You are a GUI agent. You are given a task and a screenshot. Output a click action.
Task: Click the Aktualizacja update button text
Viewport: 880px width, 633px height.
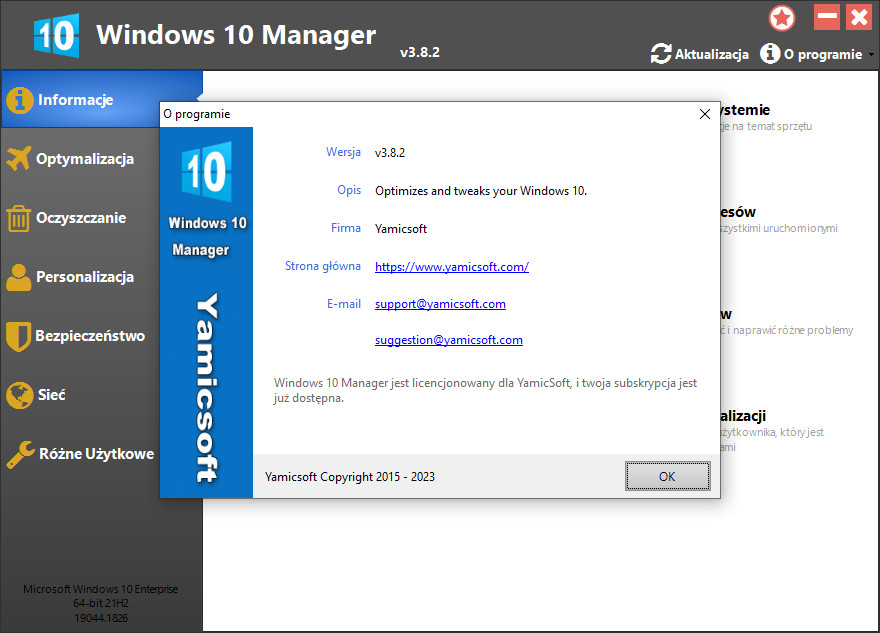pos(711,54)
